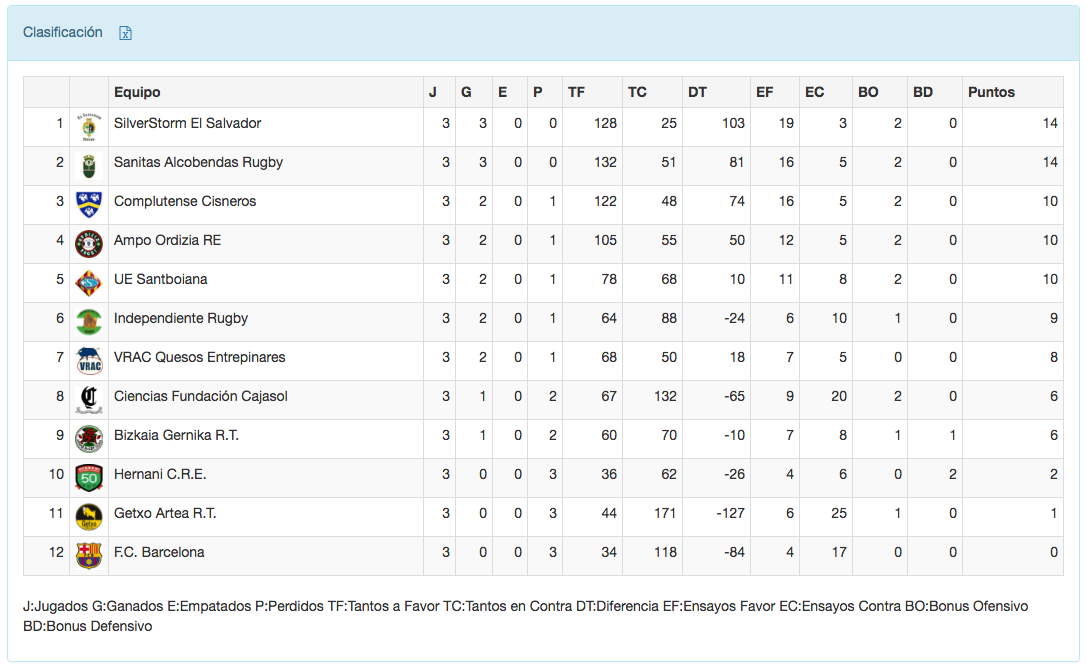Click the Puntos column header
Image resolution: width=1087 pixels, height=668 pixels.
pyautogui.click(x=991, y=92)
